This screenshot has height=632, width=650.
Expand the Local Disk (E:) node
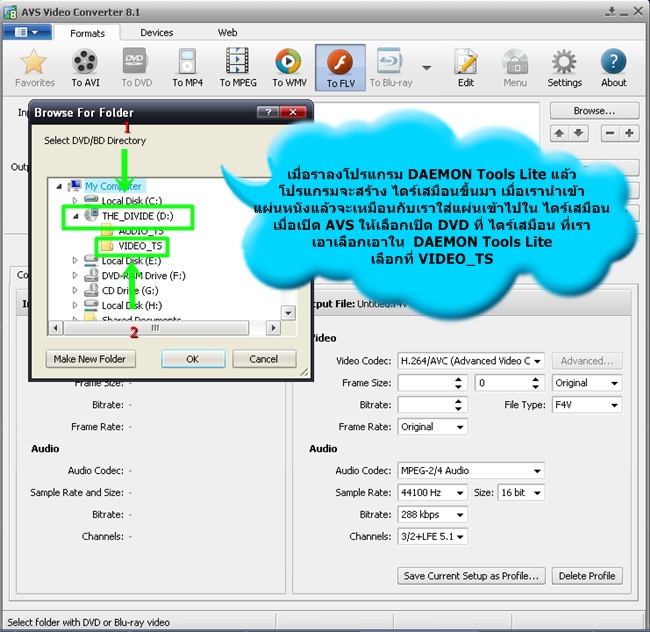(x=75, y=261)
